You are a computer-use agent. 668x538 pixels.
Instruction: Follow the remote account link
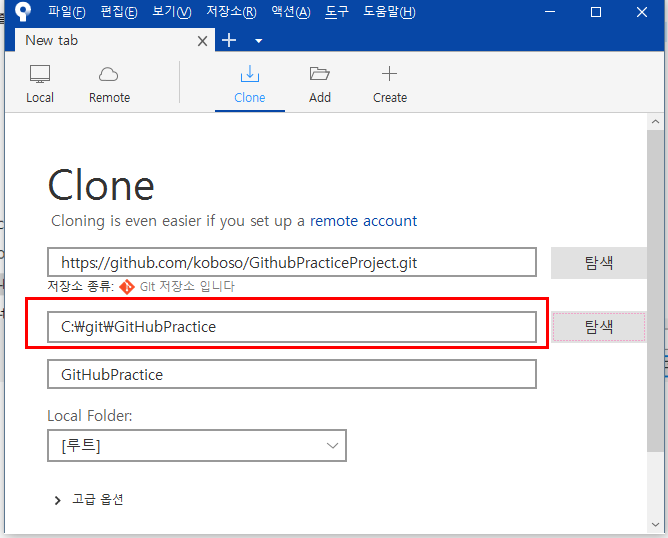tap(363, 221)
